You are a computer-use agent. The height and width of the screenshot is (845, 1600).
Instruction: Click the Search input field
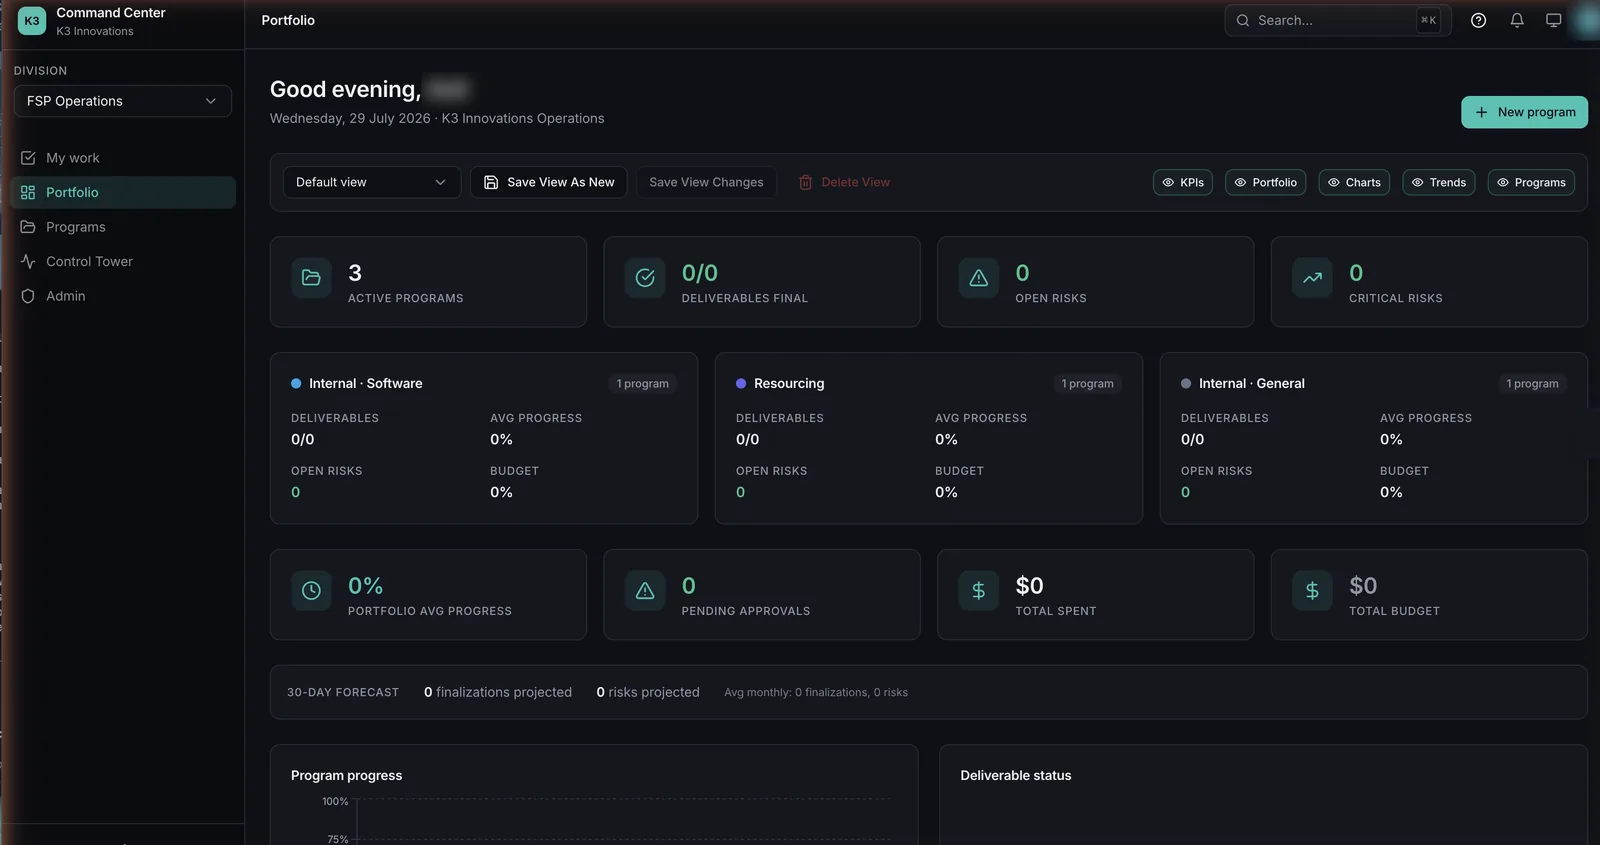1338,20
